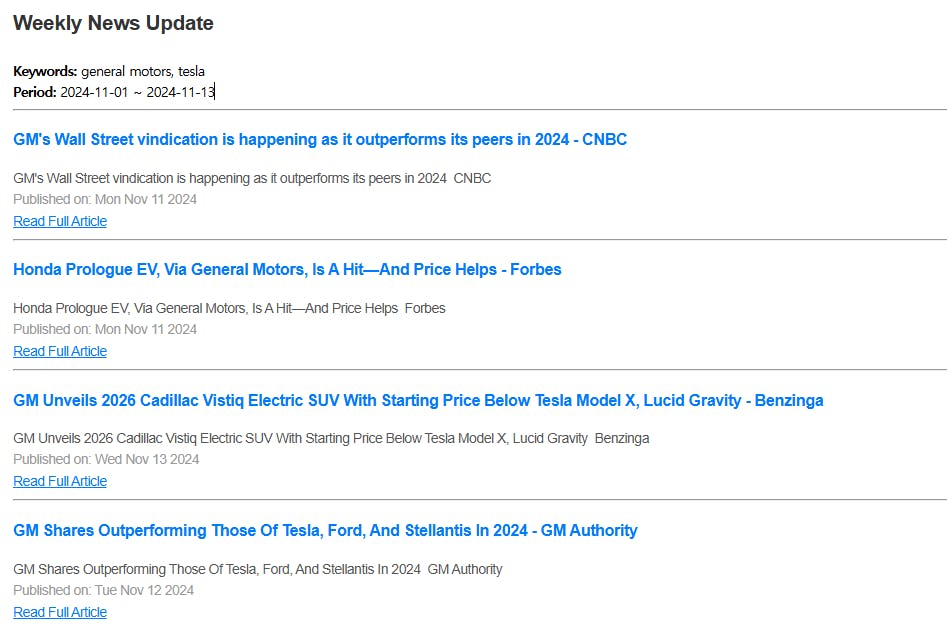Image resolution: width=947 pixels, height=627 pixels.
Task: Click the Honda Prologue Forbes summary text
Action: click(229, 308)
